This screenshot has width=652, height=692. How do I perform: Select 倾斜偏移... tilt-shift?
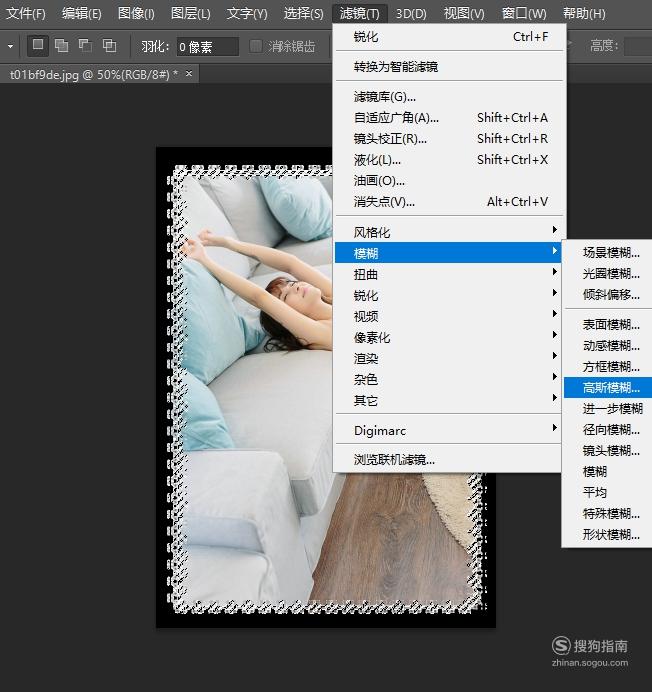pos(608,294)
